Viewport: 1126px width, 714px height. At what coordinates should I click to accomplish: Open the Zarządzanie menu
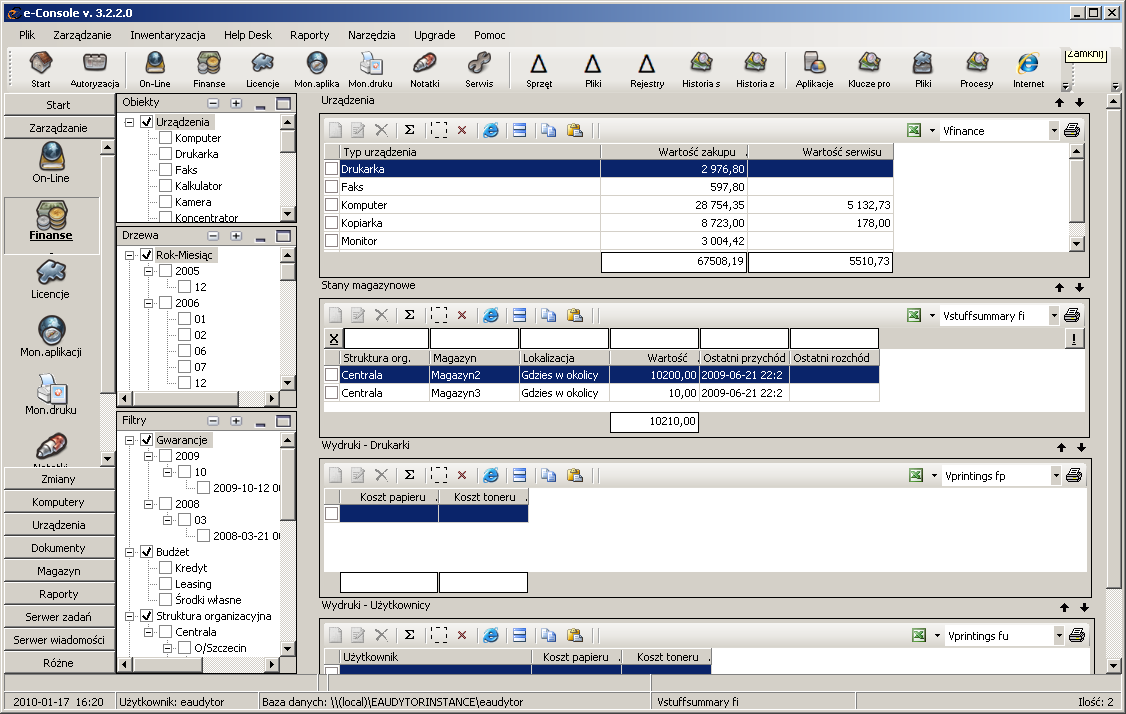pyautogui.click(x=83, y=34)
